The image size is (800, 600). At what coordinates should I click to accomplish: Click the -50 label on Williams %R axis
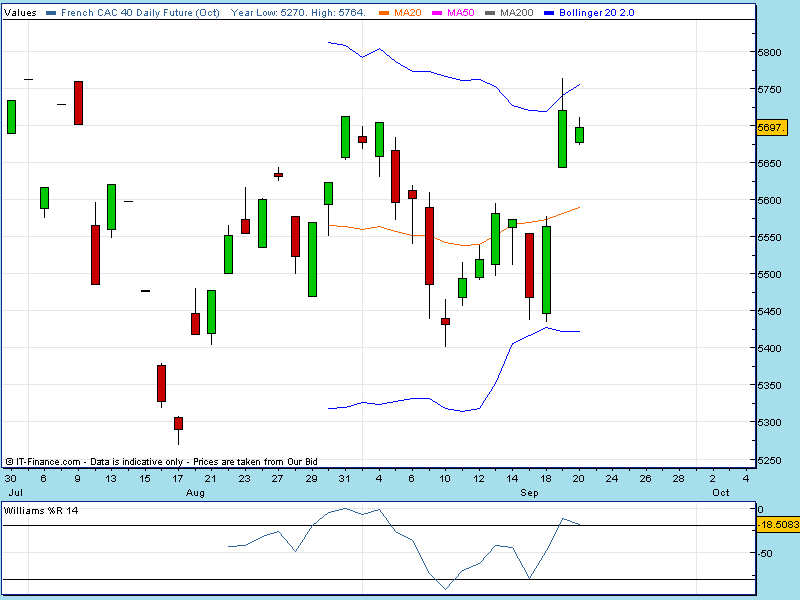(x=764, y=554)
